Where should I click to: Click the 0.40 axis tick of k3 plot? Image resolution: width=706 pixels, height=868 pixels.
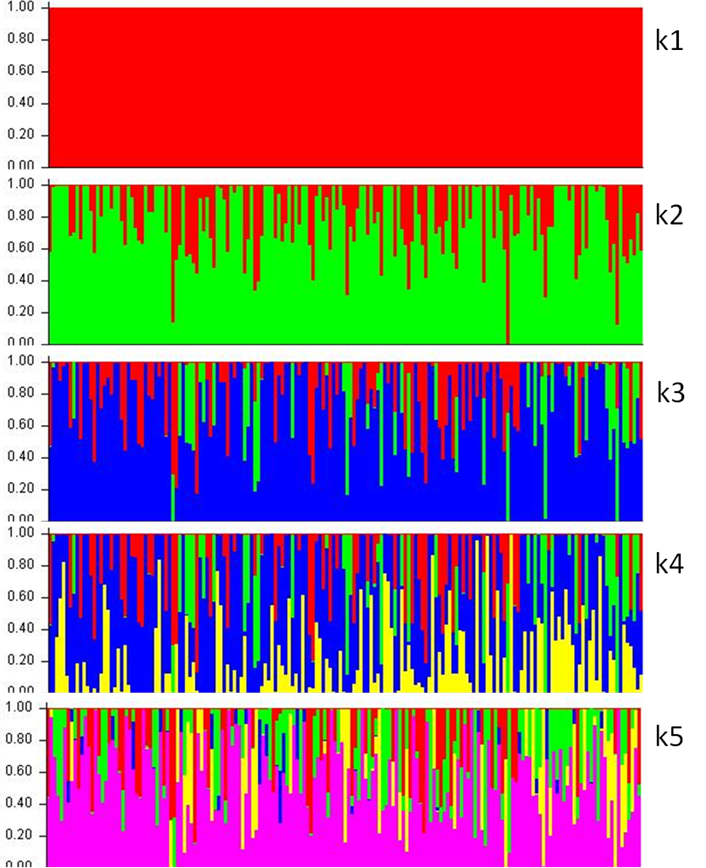point(20,457)
